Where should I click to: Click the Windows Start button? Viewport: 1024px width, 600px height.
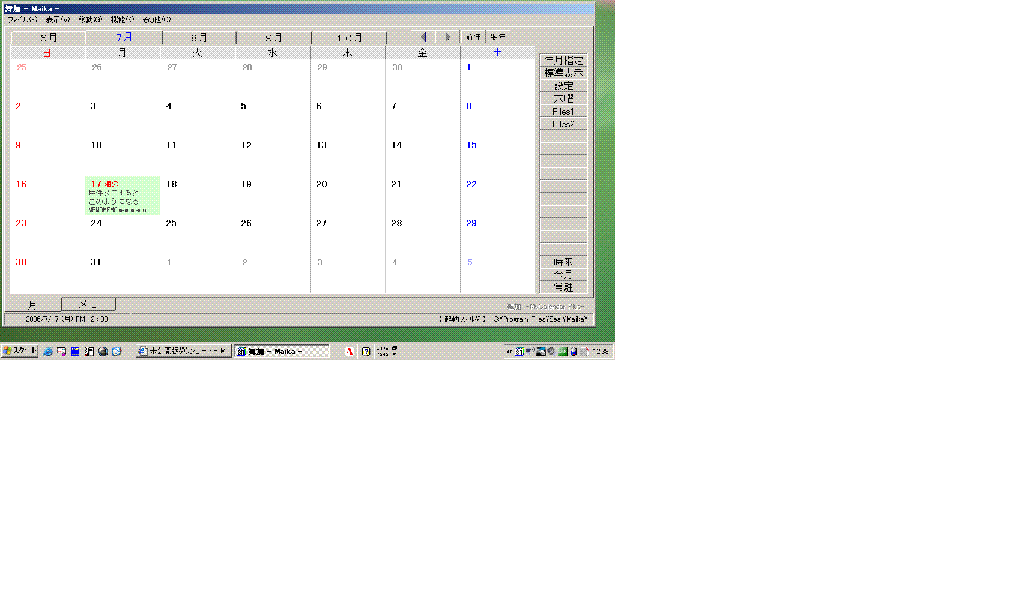click(19, 352)
